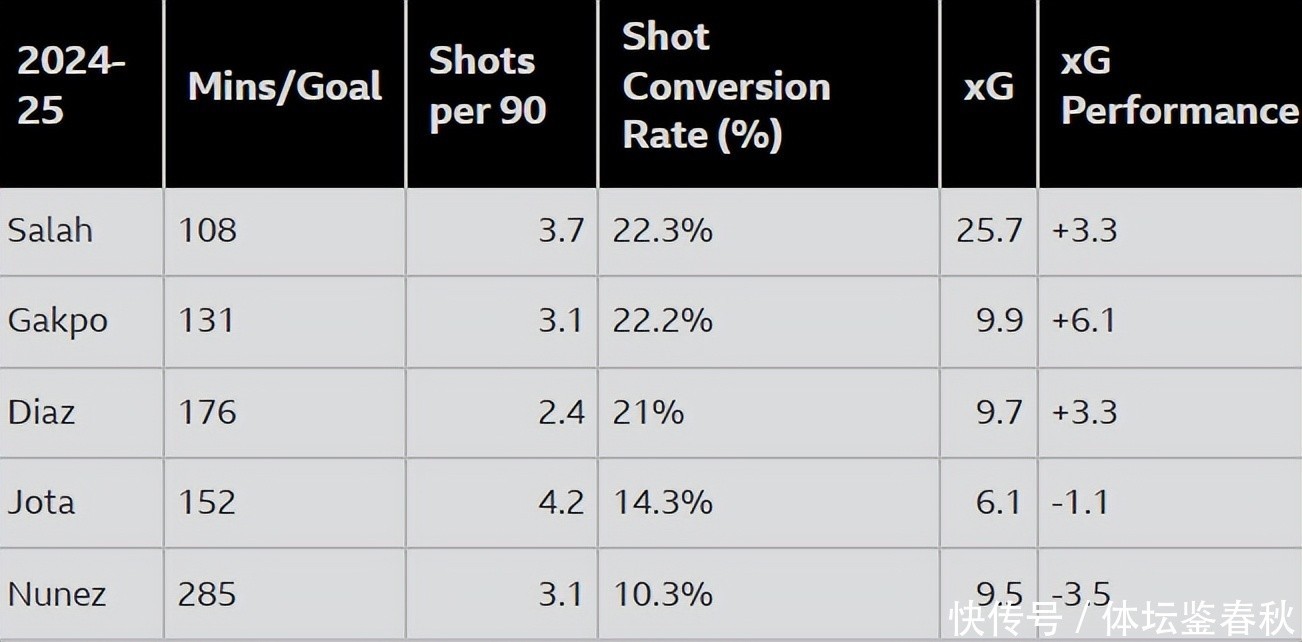Select the Diaz player name cell
Image resolution: width=1302 pixels, height=642 pixels.
click(41, 412)
